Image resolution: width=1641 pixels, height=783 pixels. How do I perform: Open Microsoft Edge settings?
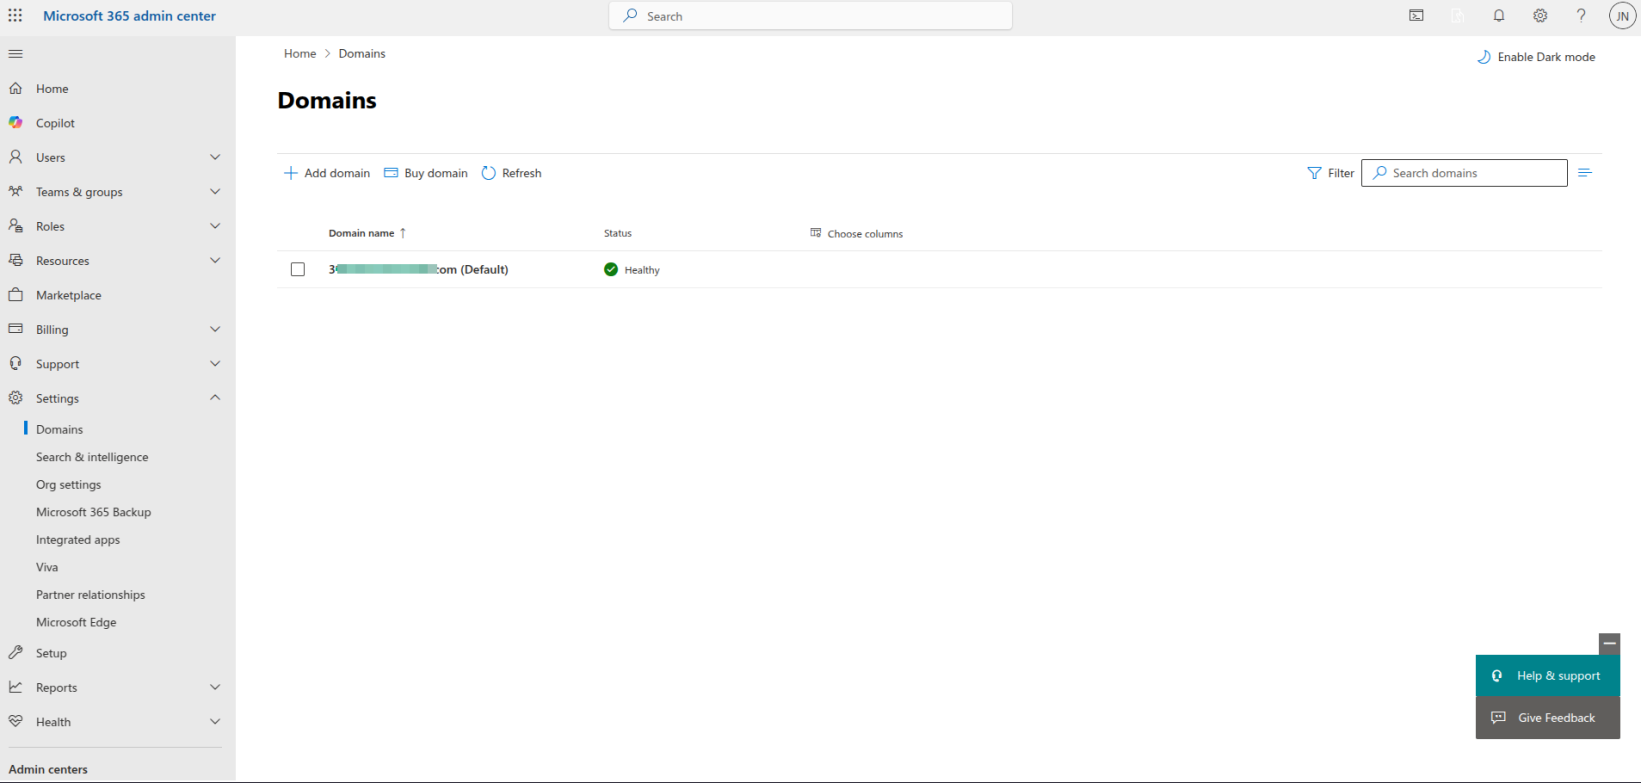[76, 622]
